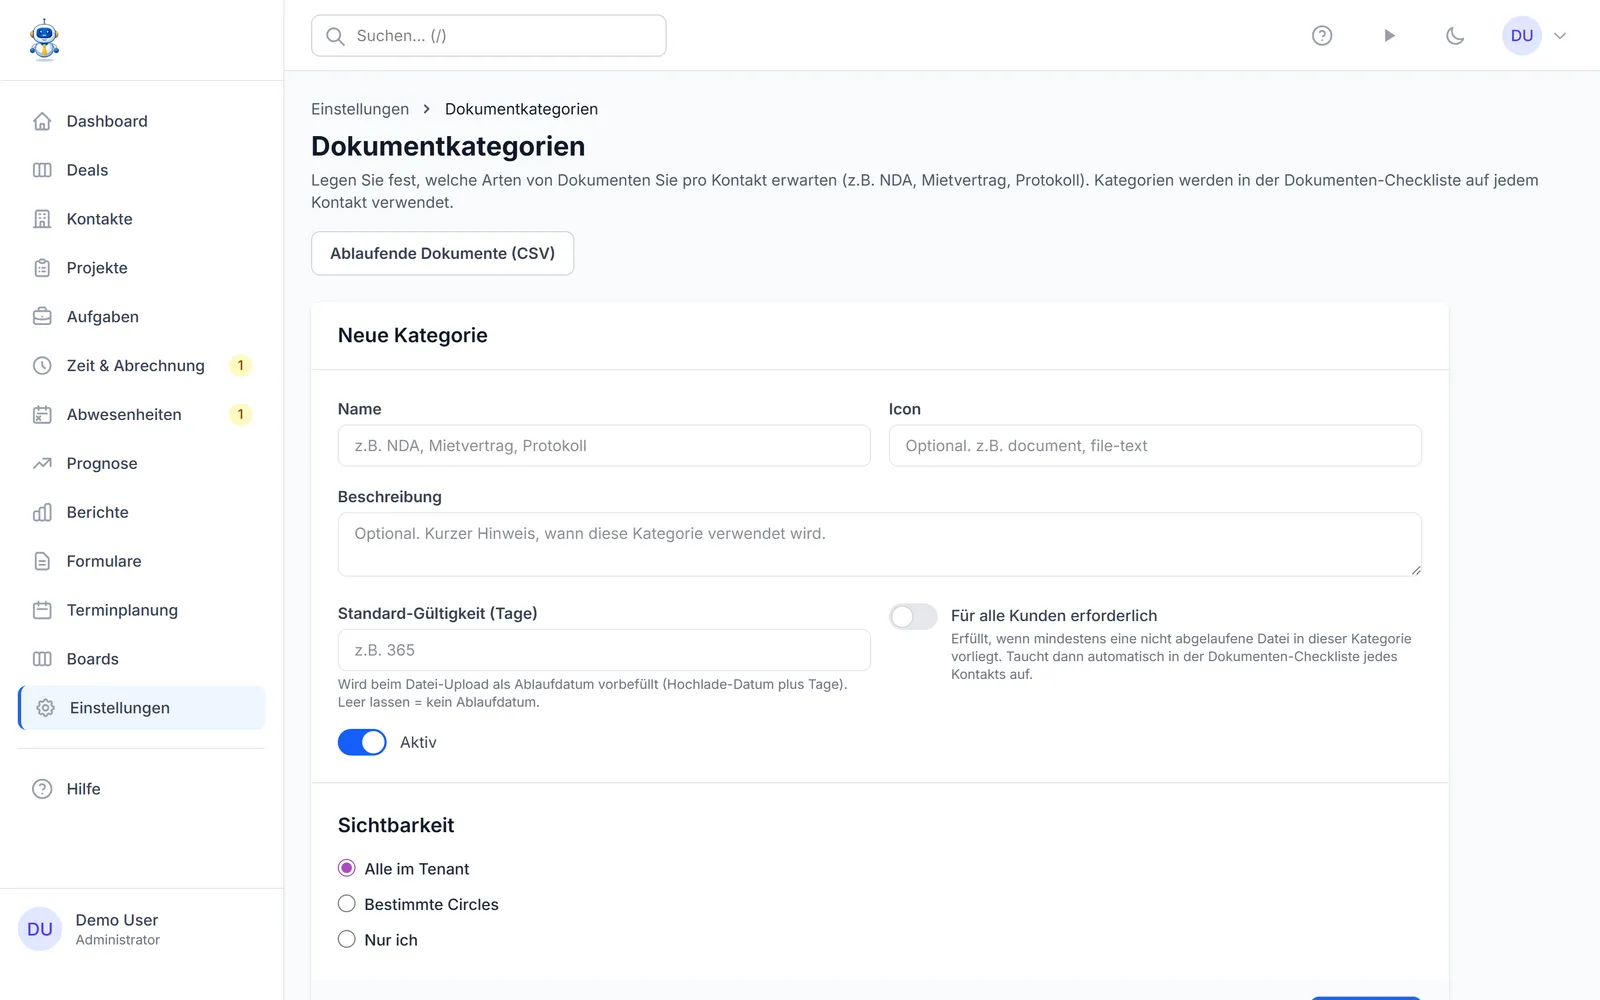Screen dimensions: 1600x1000
Task: Enable Für alle Kunden erforderlich switch
Action: pos(913,617)
